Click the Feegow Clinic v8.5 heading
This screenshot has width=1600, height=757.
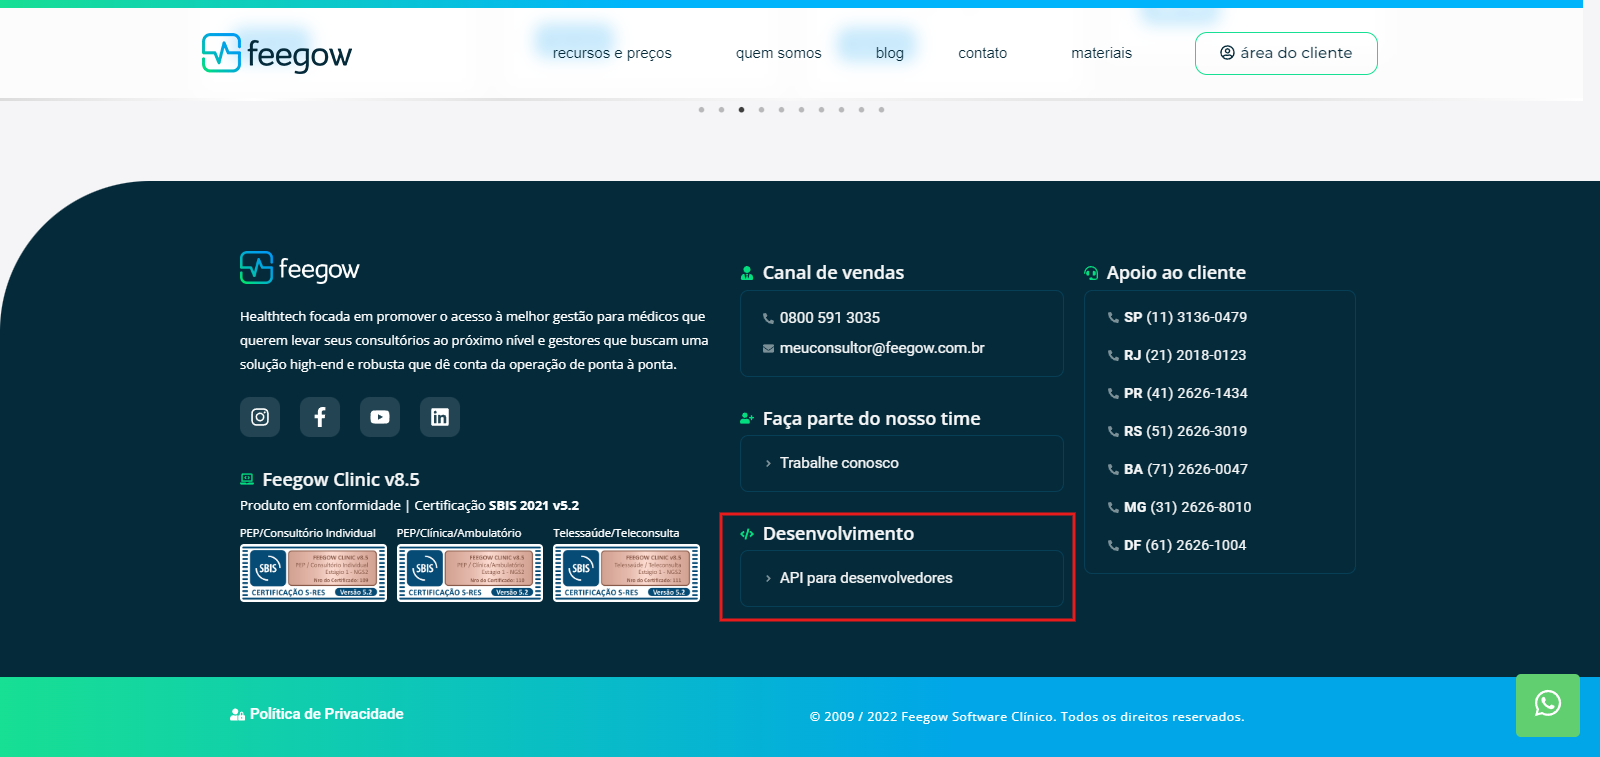340,480
